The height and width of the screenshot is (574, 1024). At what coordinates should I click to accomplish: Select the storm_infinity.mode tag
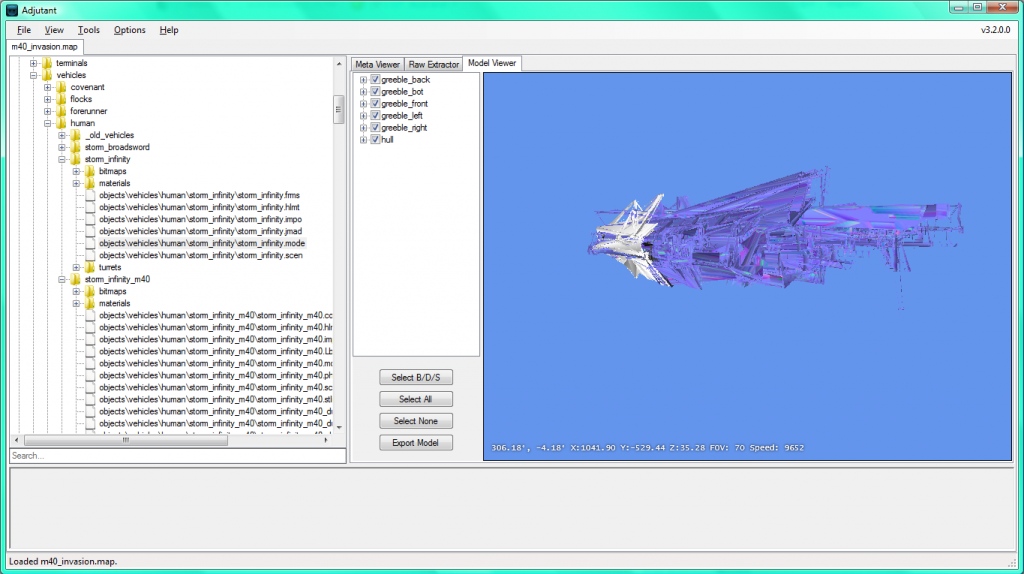[202, 244]
